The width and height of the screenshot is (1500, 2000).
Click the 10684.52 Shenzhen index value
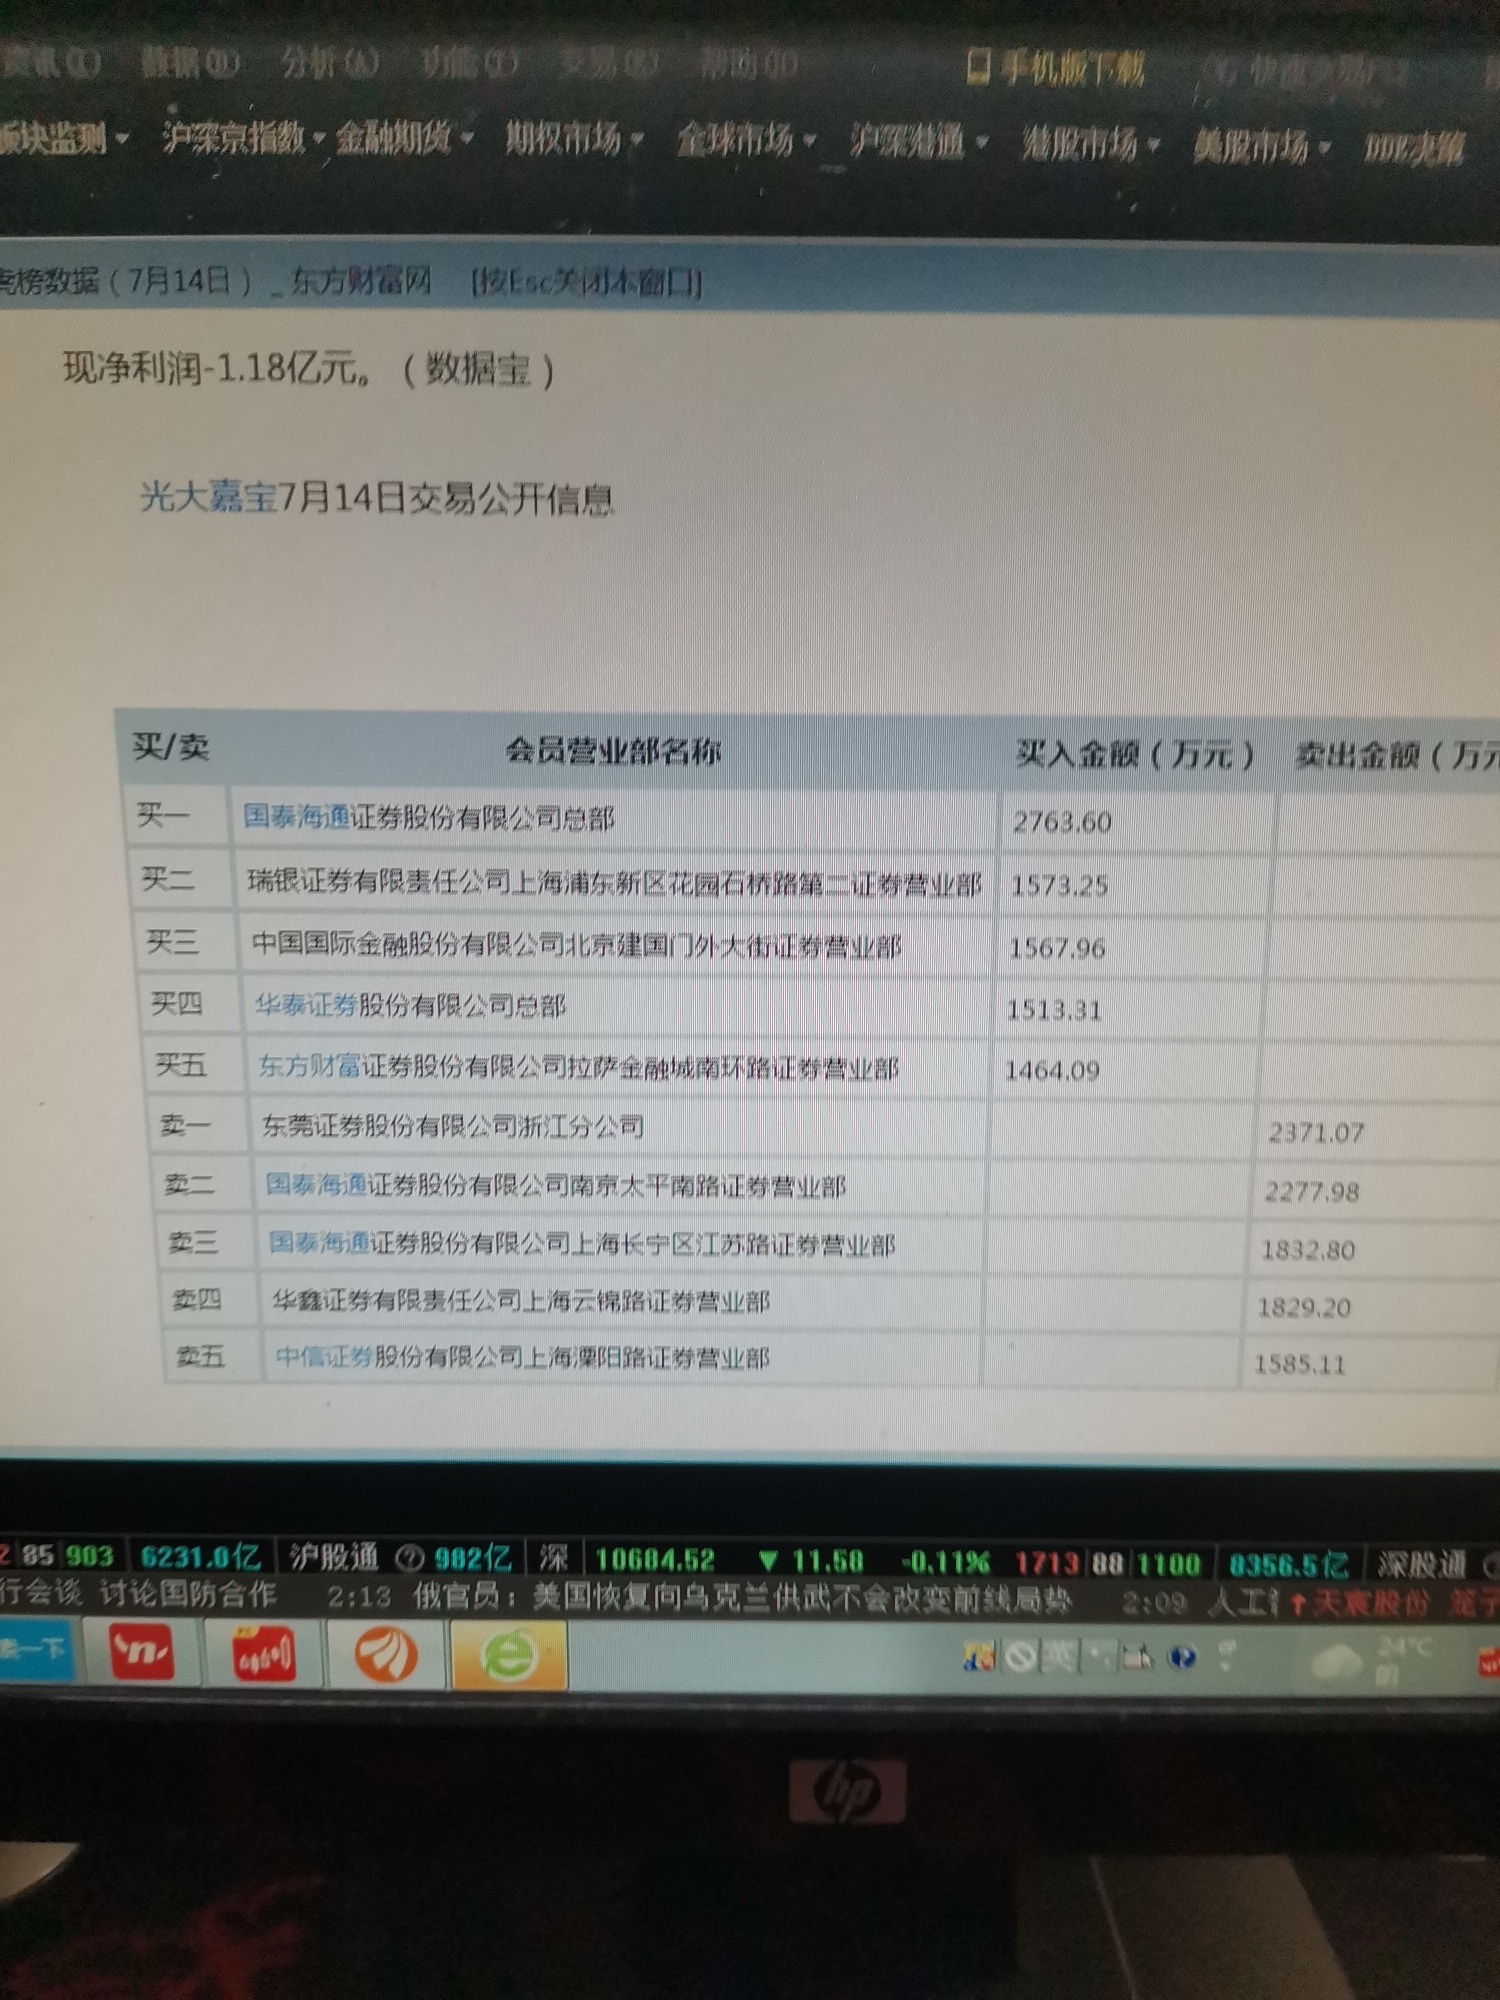(x=655, y=1559)
